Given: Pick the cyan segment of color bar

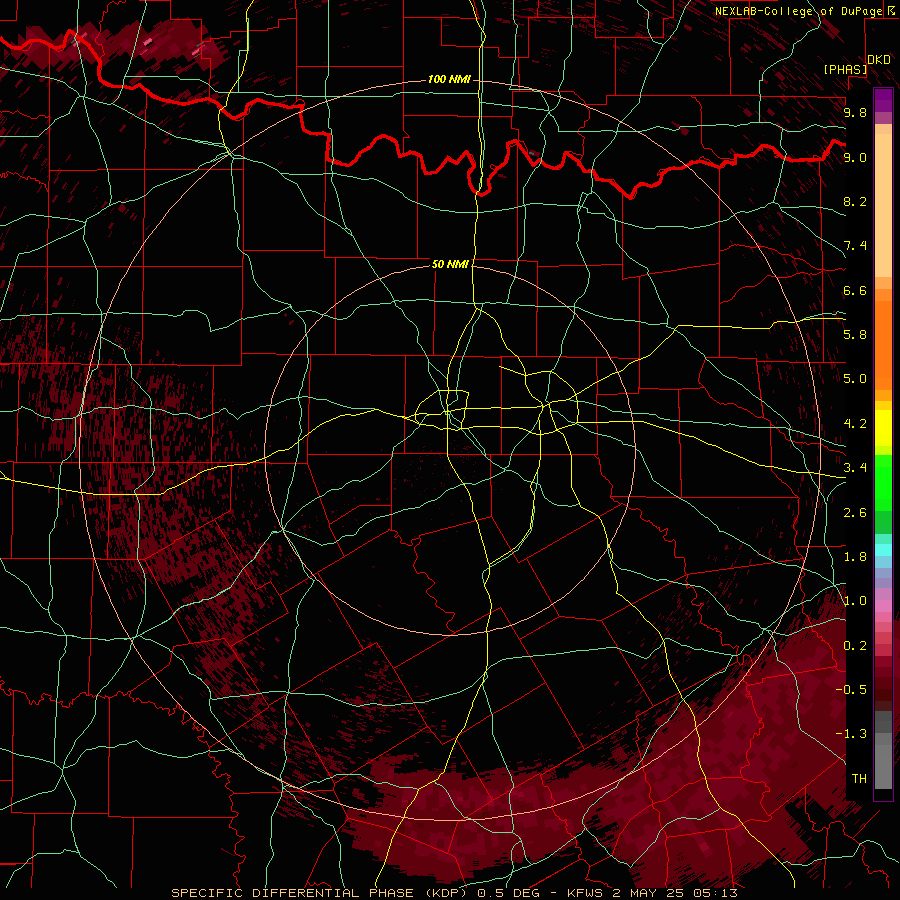Looking at the screenshot, I should [x=883, y=550].
